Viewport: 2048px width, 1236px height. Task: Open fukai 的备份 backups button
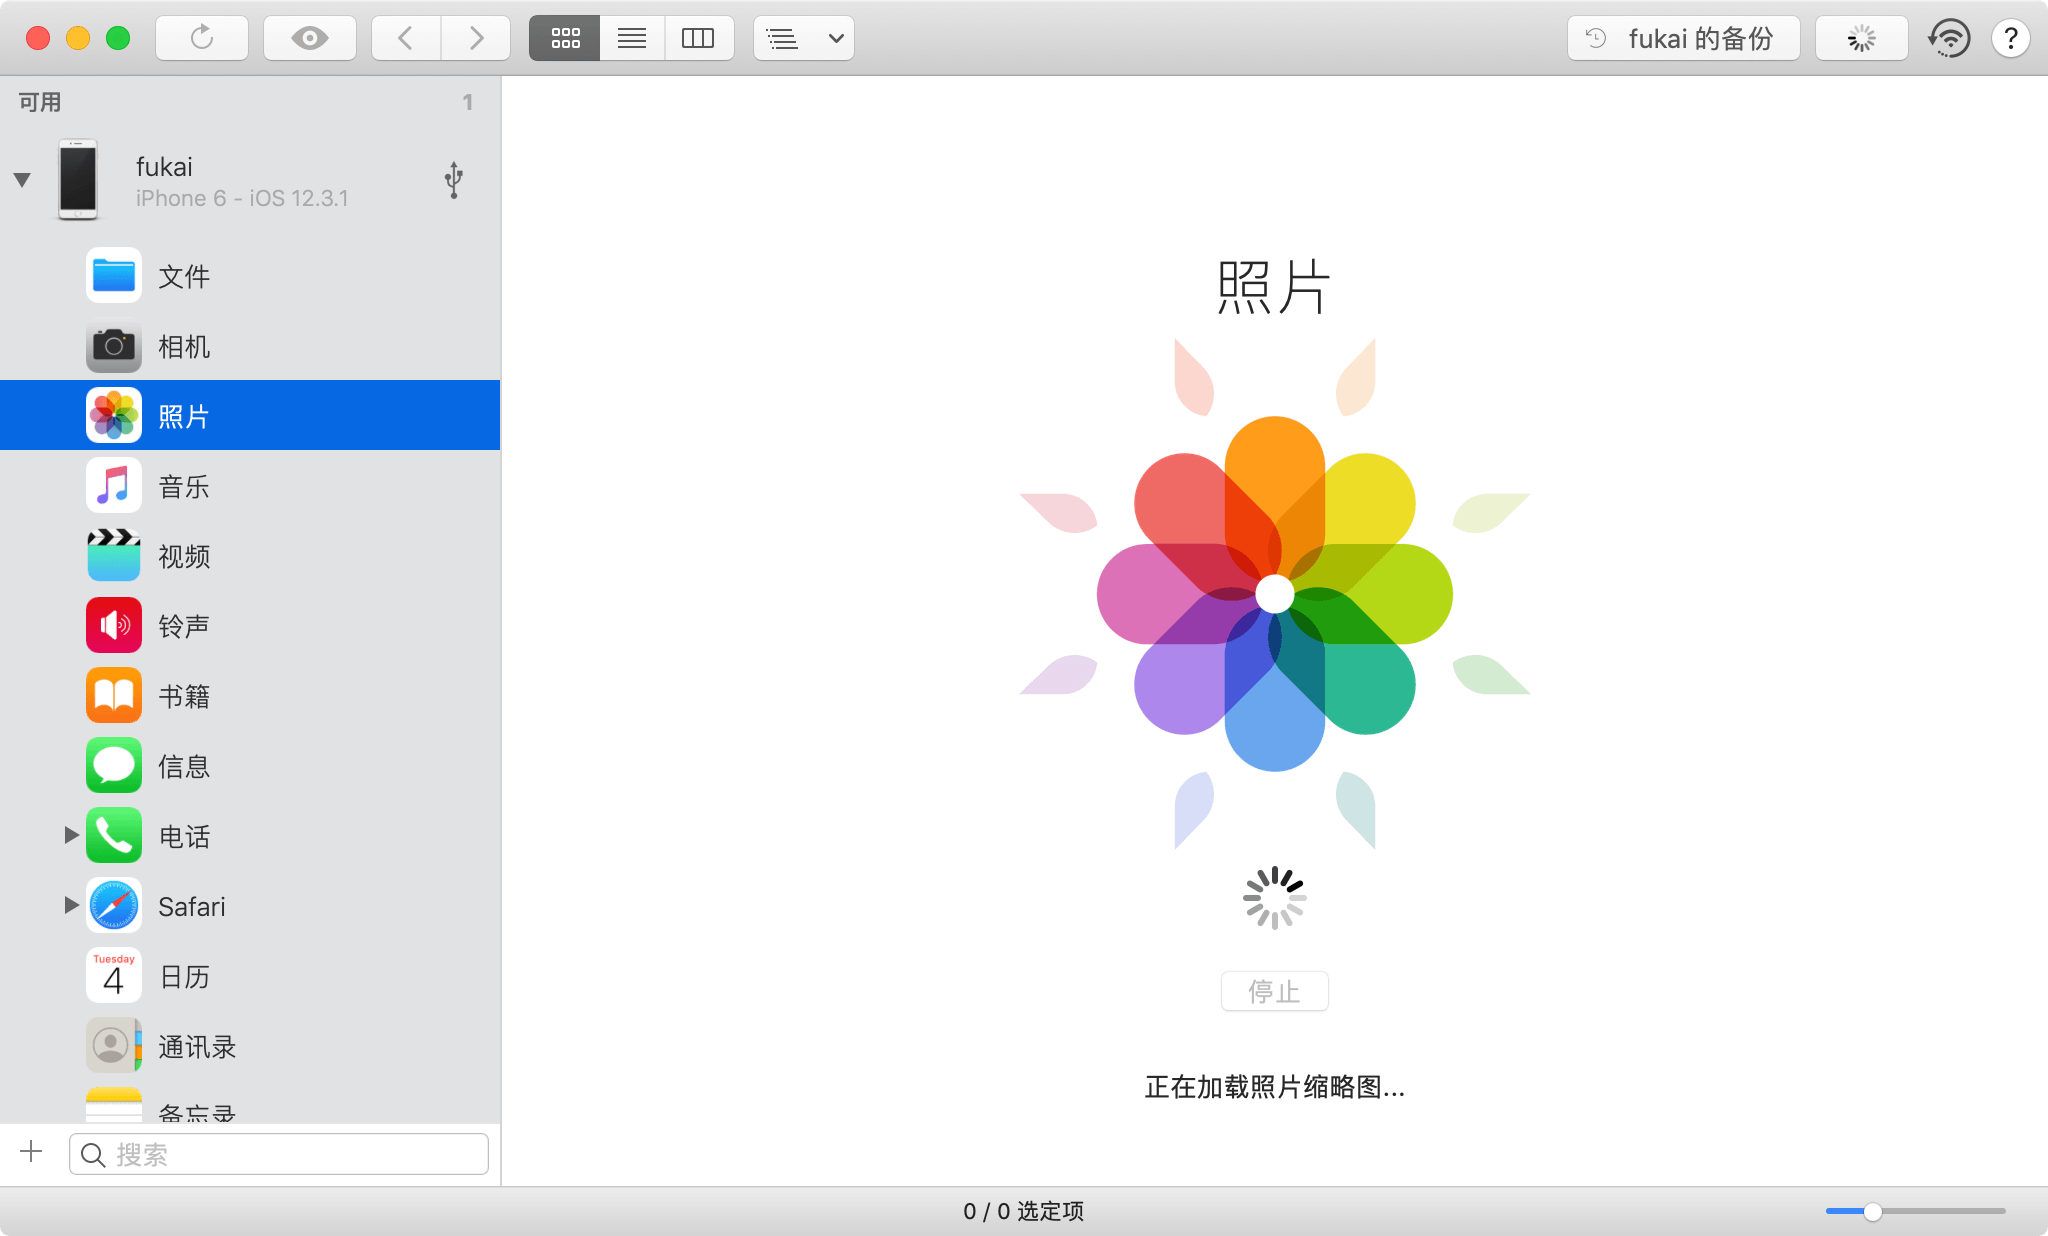point(1684,38)
